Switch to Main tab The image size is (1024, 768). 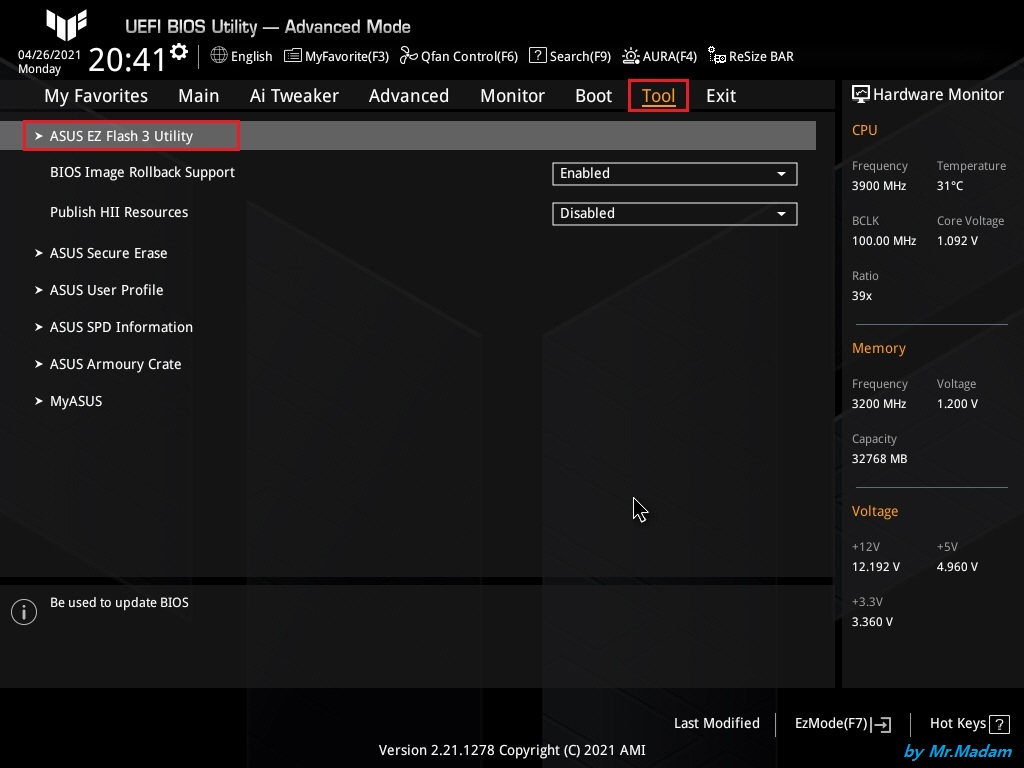(x=199, y=96)
